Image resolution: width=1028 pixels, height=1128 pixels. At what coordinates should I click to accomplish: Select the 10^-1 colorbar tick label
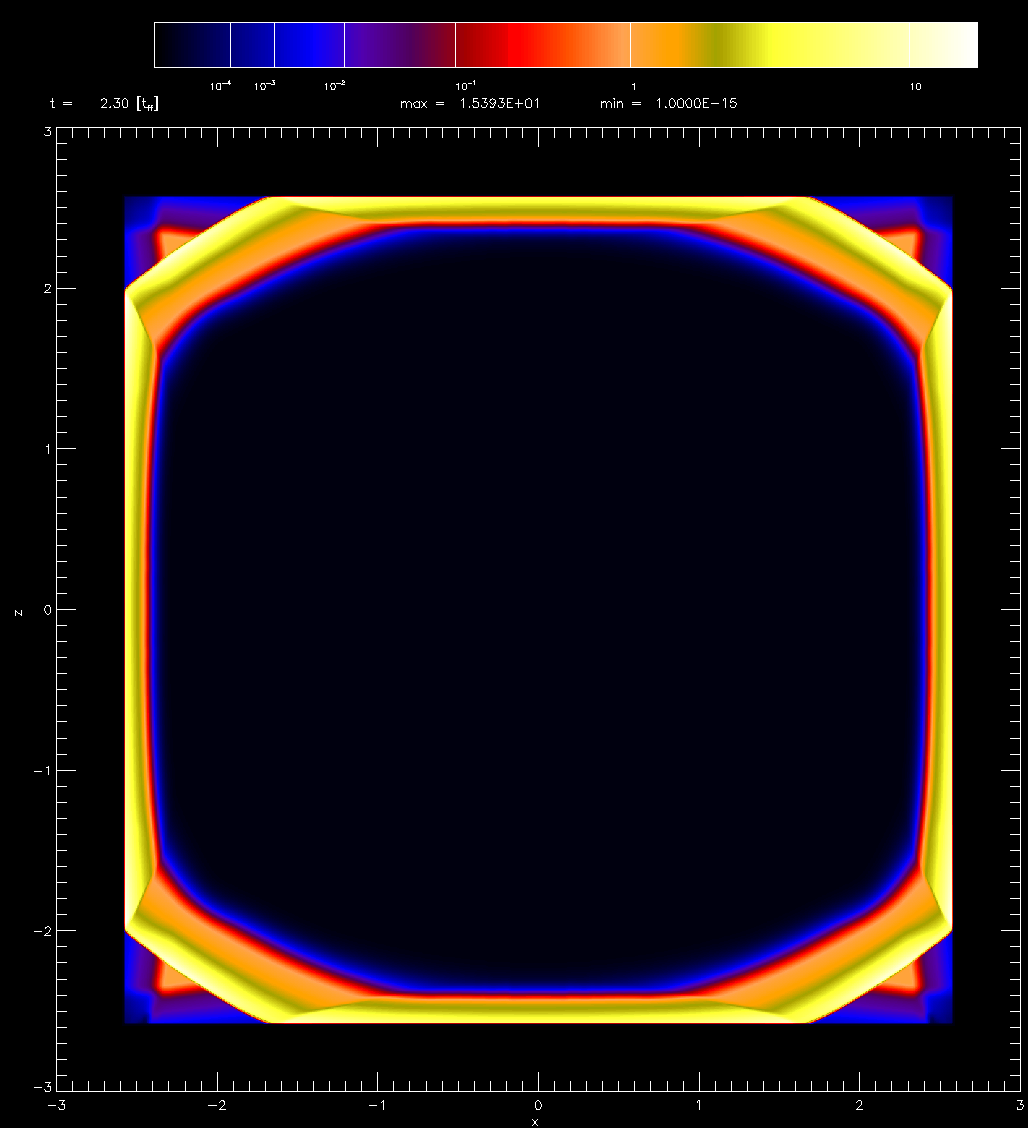click(x=465, y=87)
